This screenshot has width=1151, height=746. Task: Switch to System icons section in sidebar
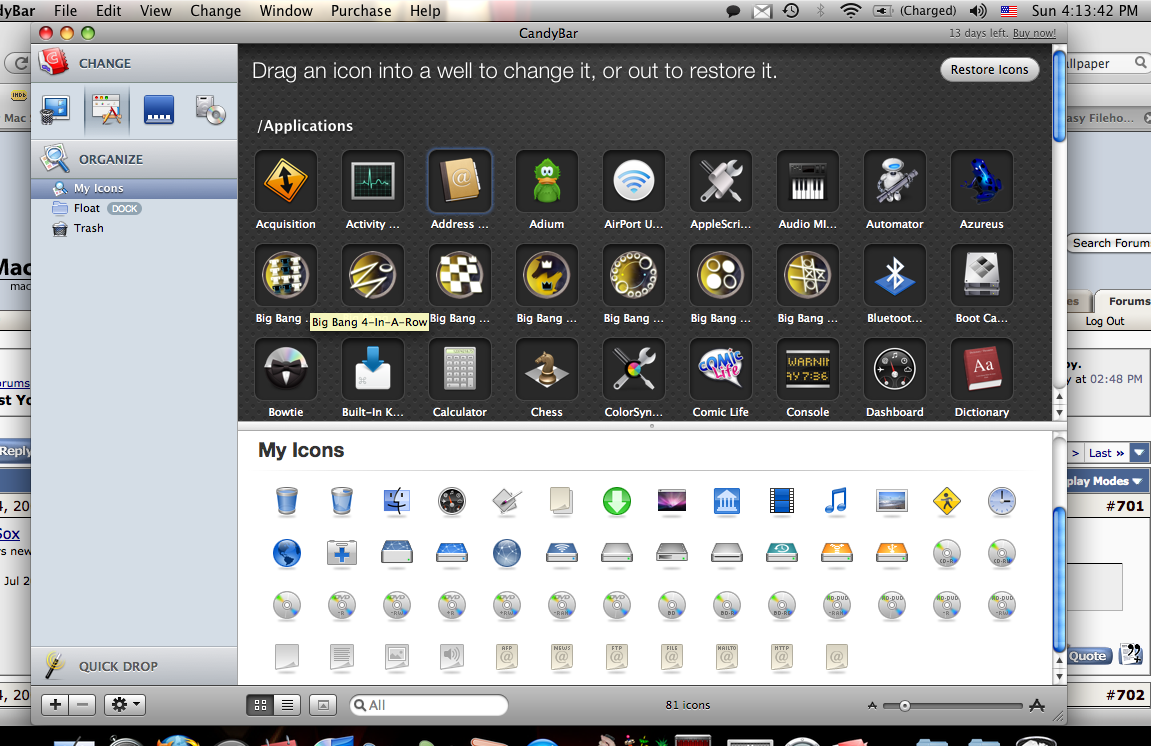(55, 110)
